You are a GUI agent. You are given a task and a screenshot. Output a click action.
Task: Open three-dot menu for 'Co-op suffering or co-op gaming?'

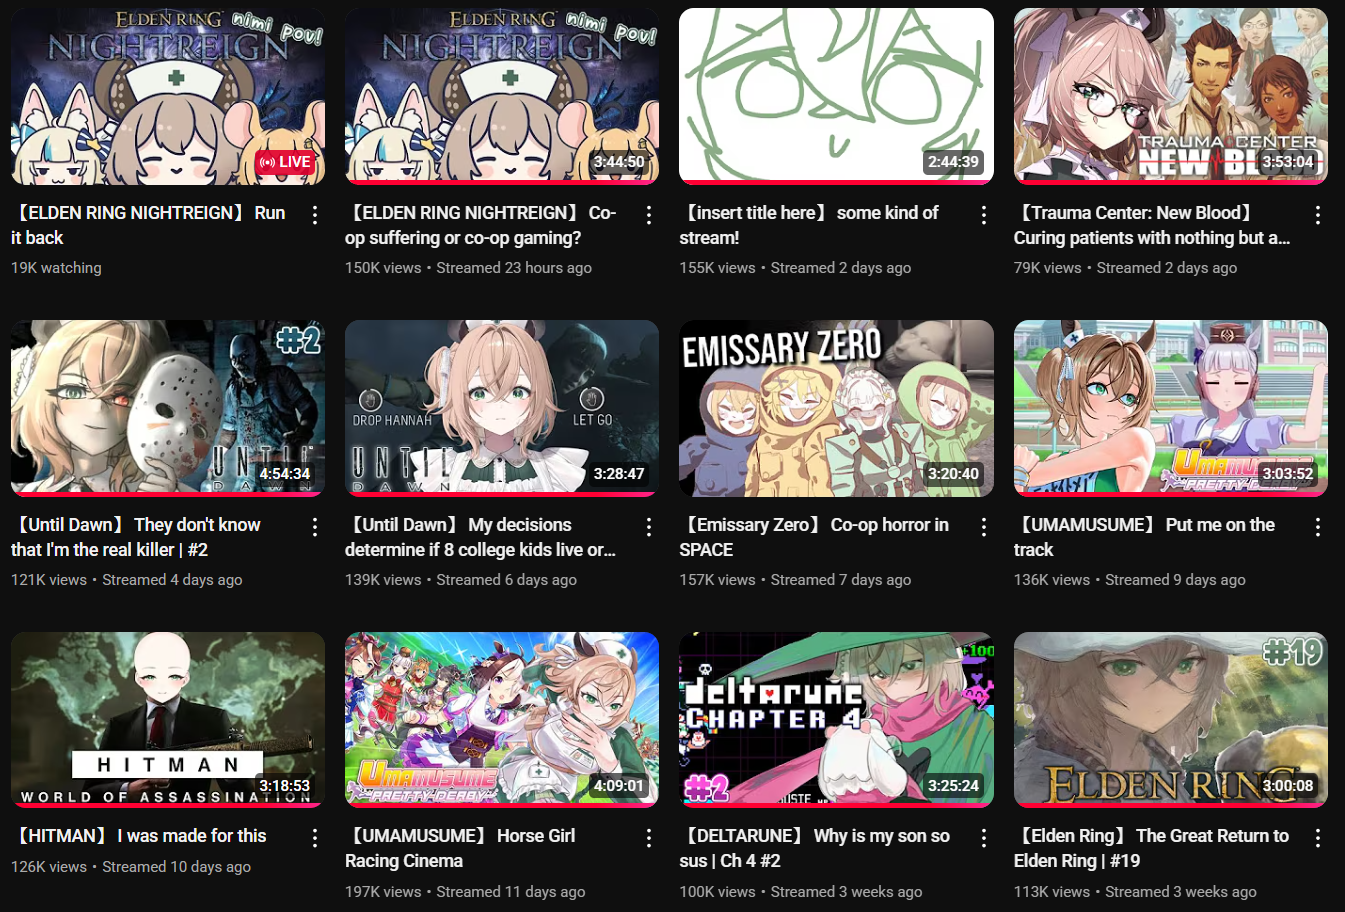tap(649, 215)
